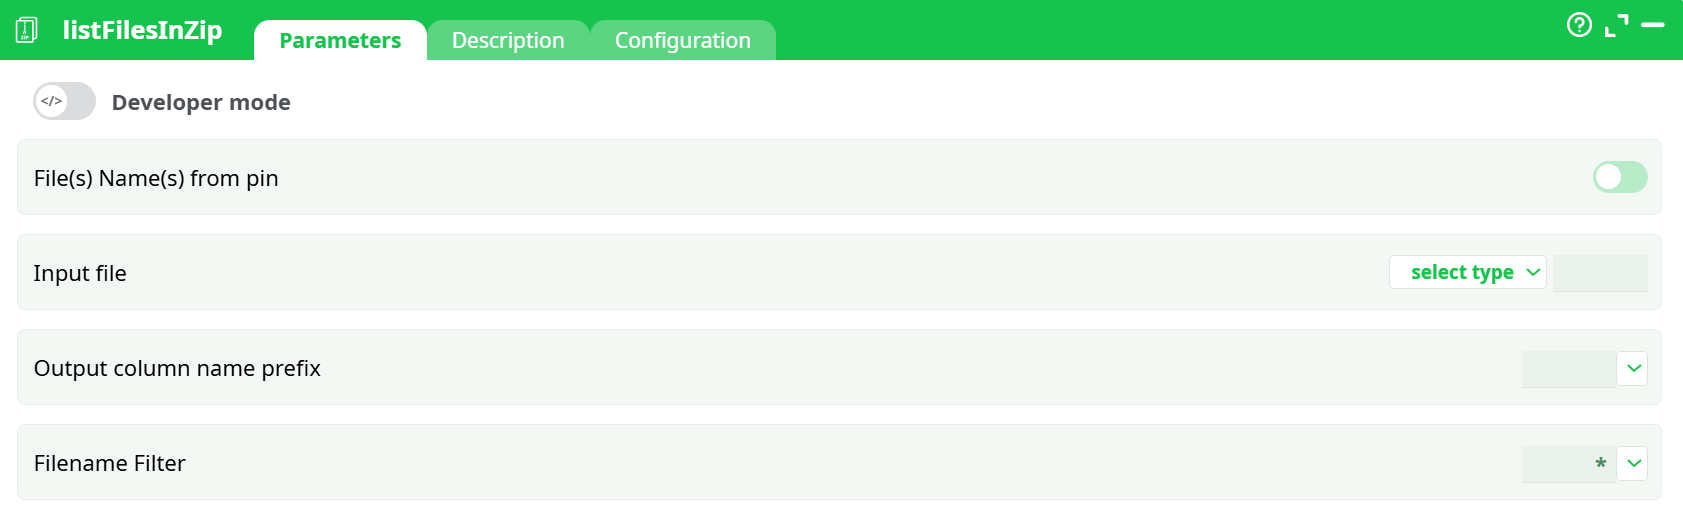The width and height of the screenshot is (1683, 511).
Task: Switch to the Parameters tab
Action: [x=340, y=41]
